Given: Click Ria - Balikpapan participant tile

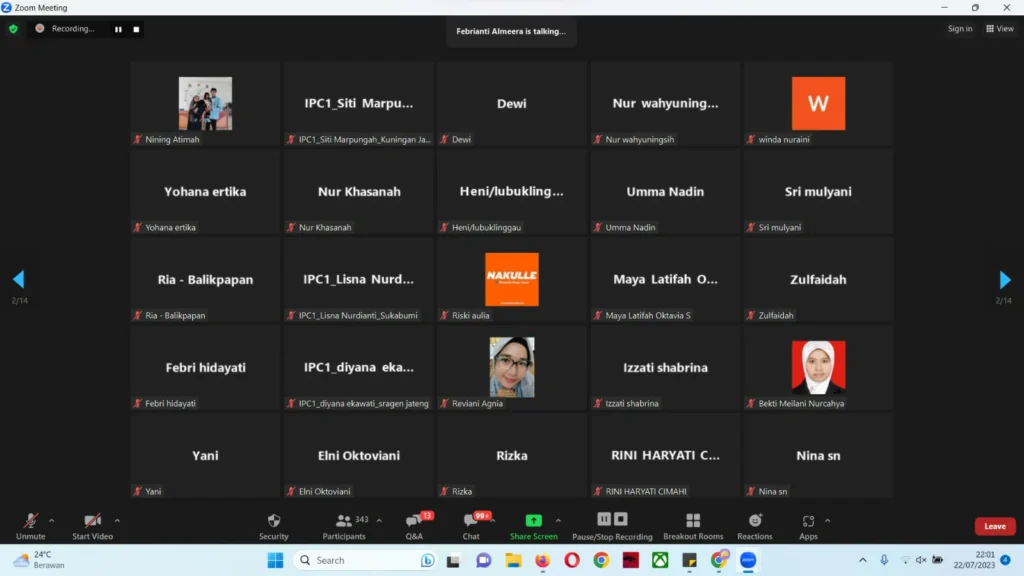Looking at the screenshot, I should click(x=205, y=280).
